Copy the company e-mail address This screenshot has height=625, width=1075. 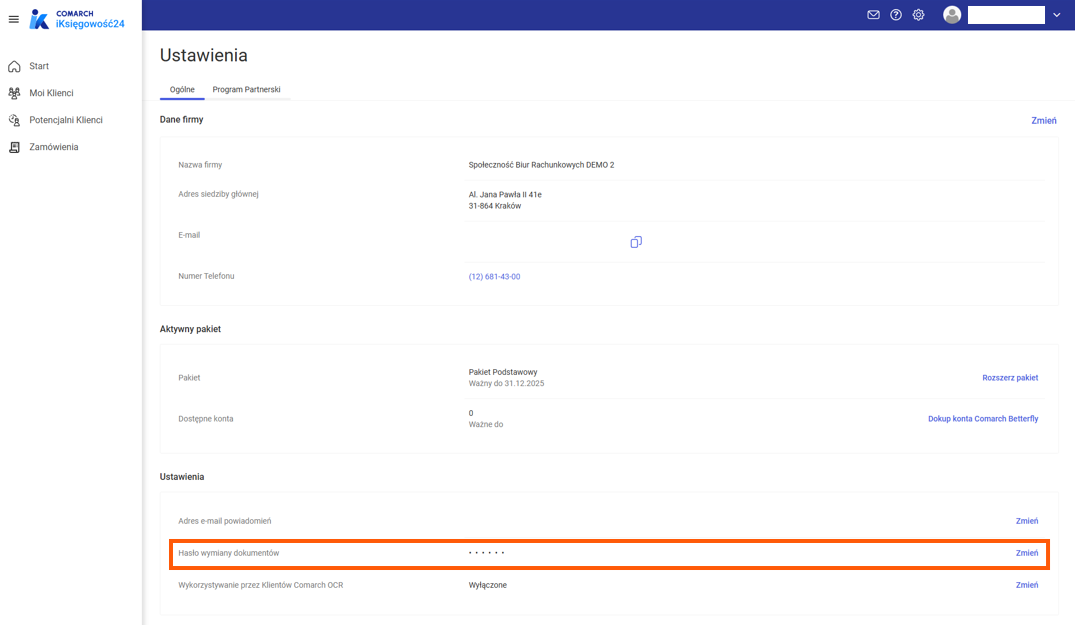coord(635,242)
